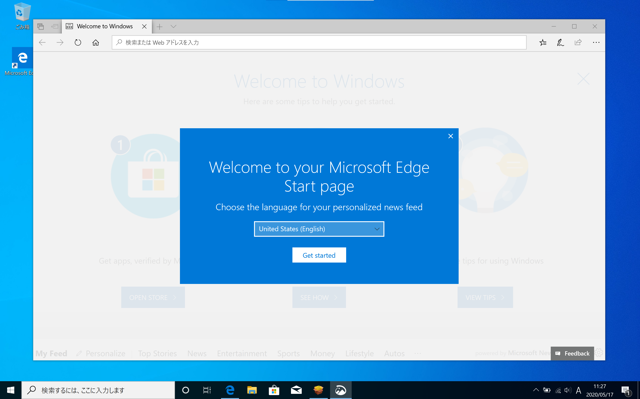The height and width of the screenshot is (399, 640).
Task: Show hidden system tray icons
Action: 536,390
